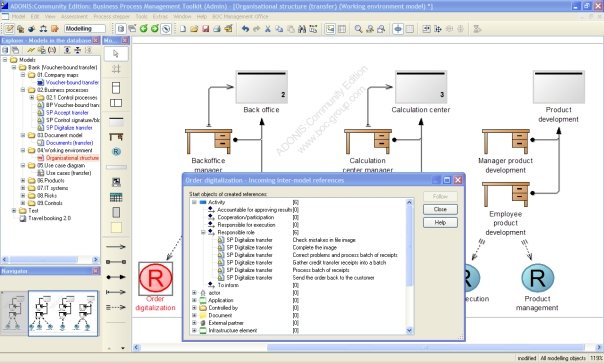Expand the External partner node

coord(195,323)
